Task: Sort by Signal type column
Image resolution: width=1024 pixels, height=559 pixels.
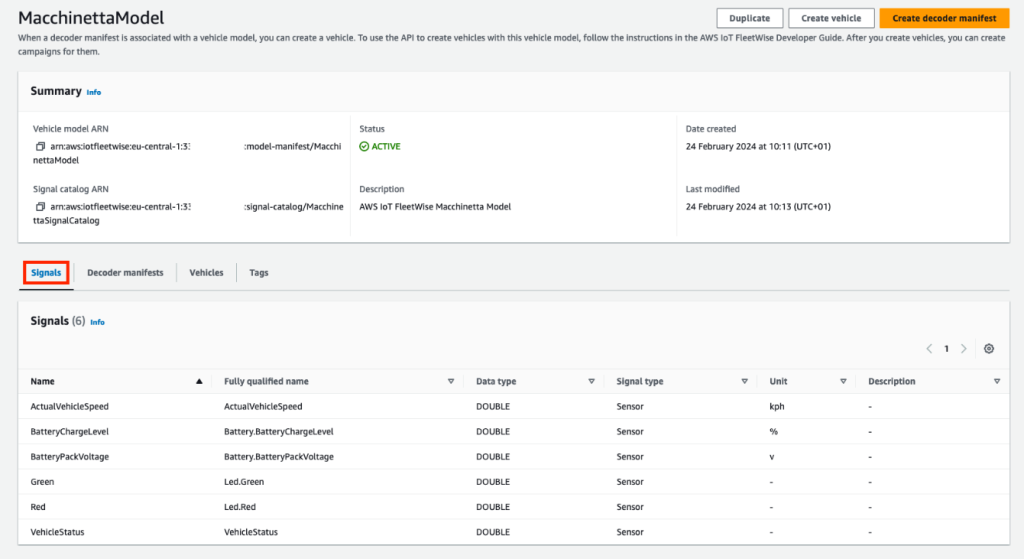Action: [745, 381]
